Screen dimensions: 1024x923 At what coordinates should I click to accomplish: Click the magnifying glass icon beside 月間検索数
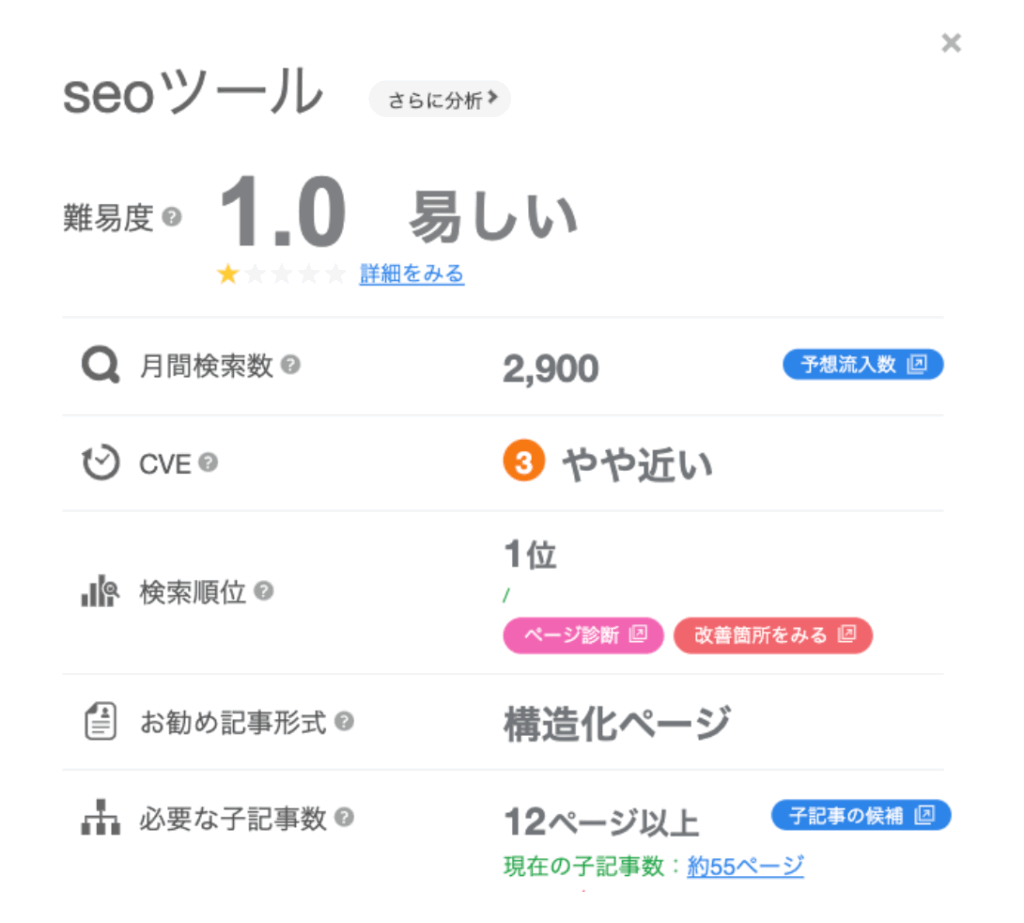[98, 366]
